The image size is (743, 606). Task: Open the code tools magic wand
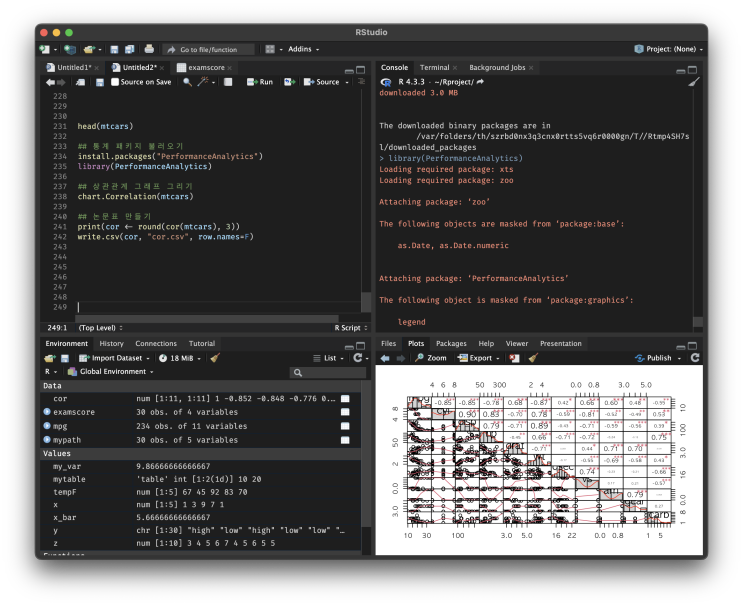click(x=204, y=82)
